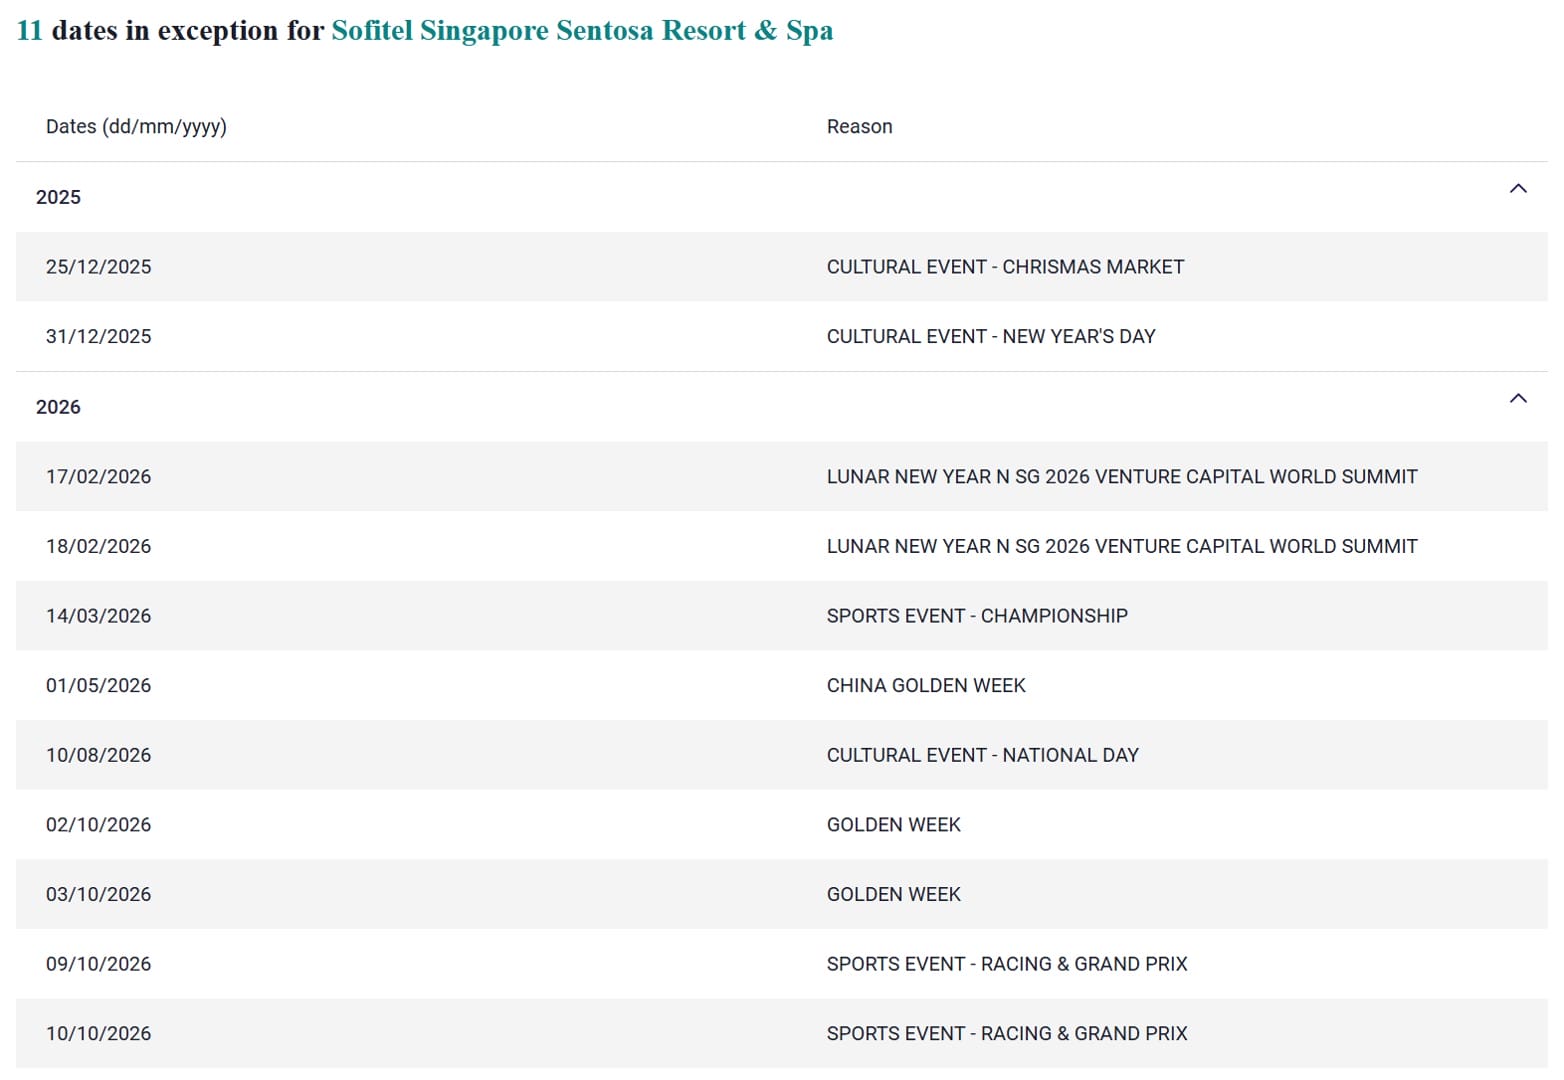Open Sofitel Singapore Sentosa Resort & Spa link
Viewport: 1564px width, 1080px height.
[582, 31]
